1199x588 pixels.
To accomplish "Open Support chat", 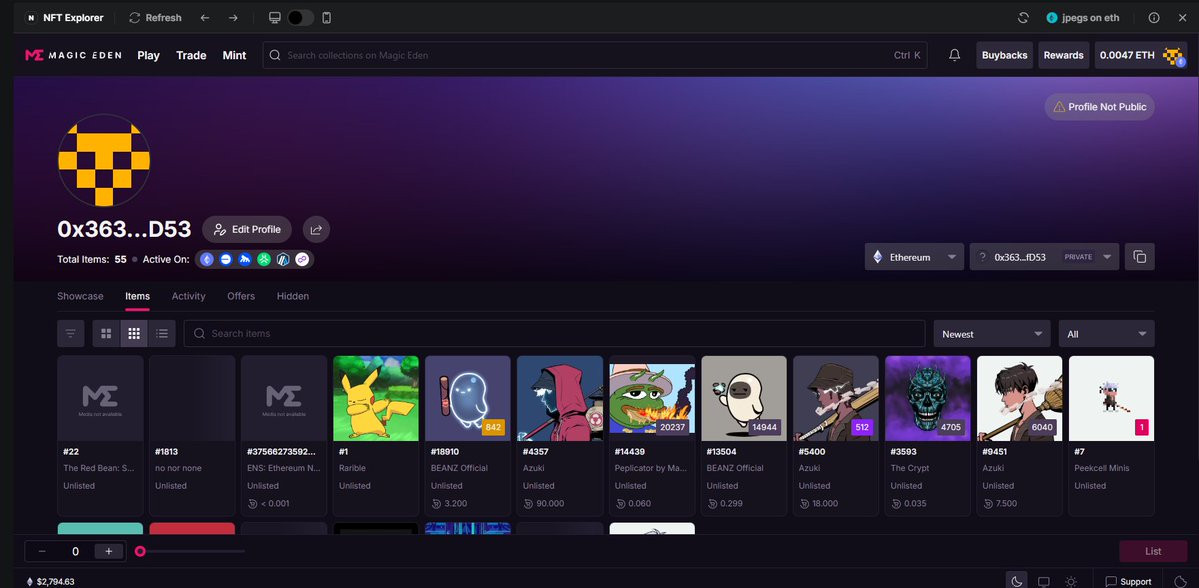I will (1129, 582).
